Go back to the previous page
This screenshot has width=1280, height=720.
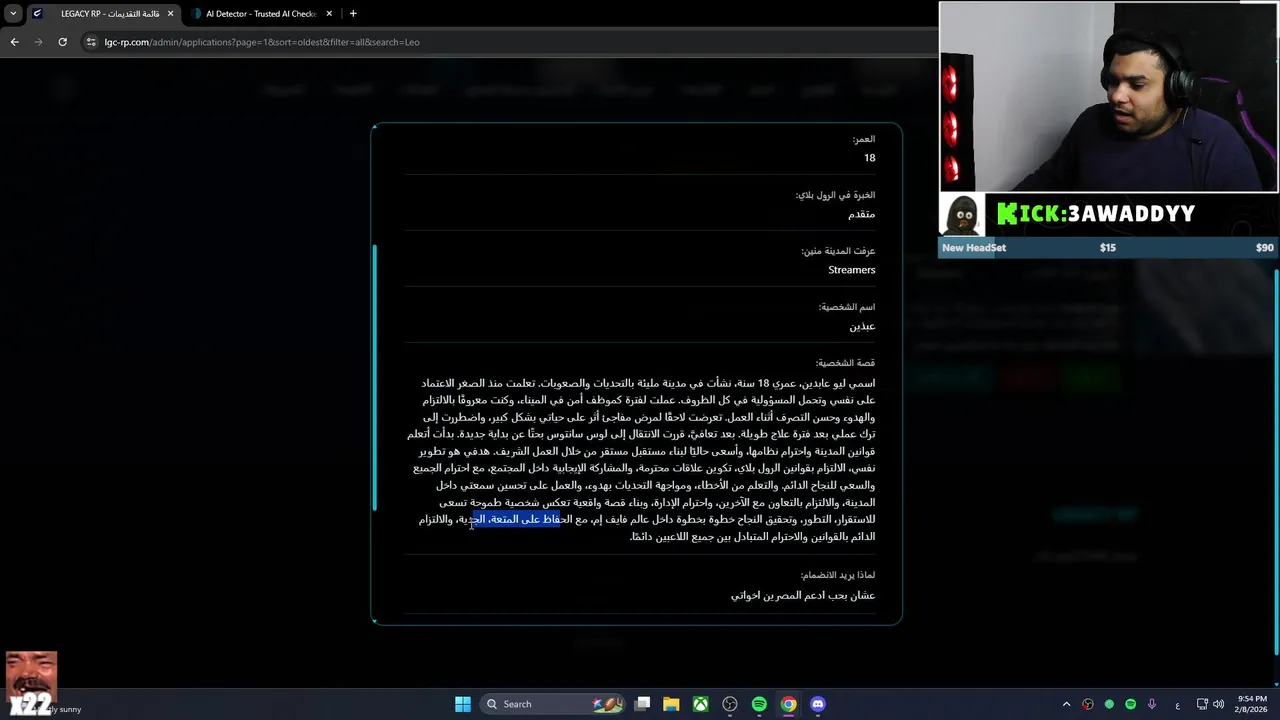[14, 42]
